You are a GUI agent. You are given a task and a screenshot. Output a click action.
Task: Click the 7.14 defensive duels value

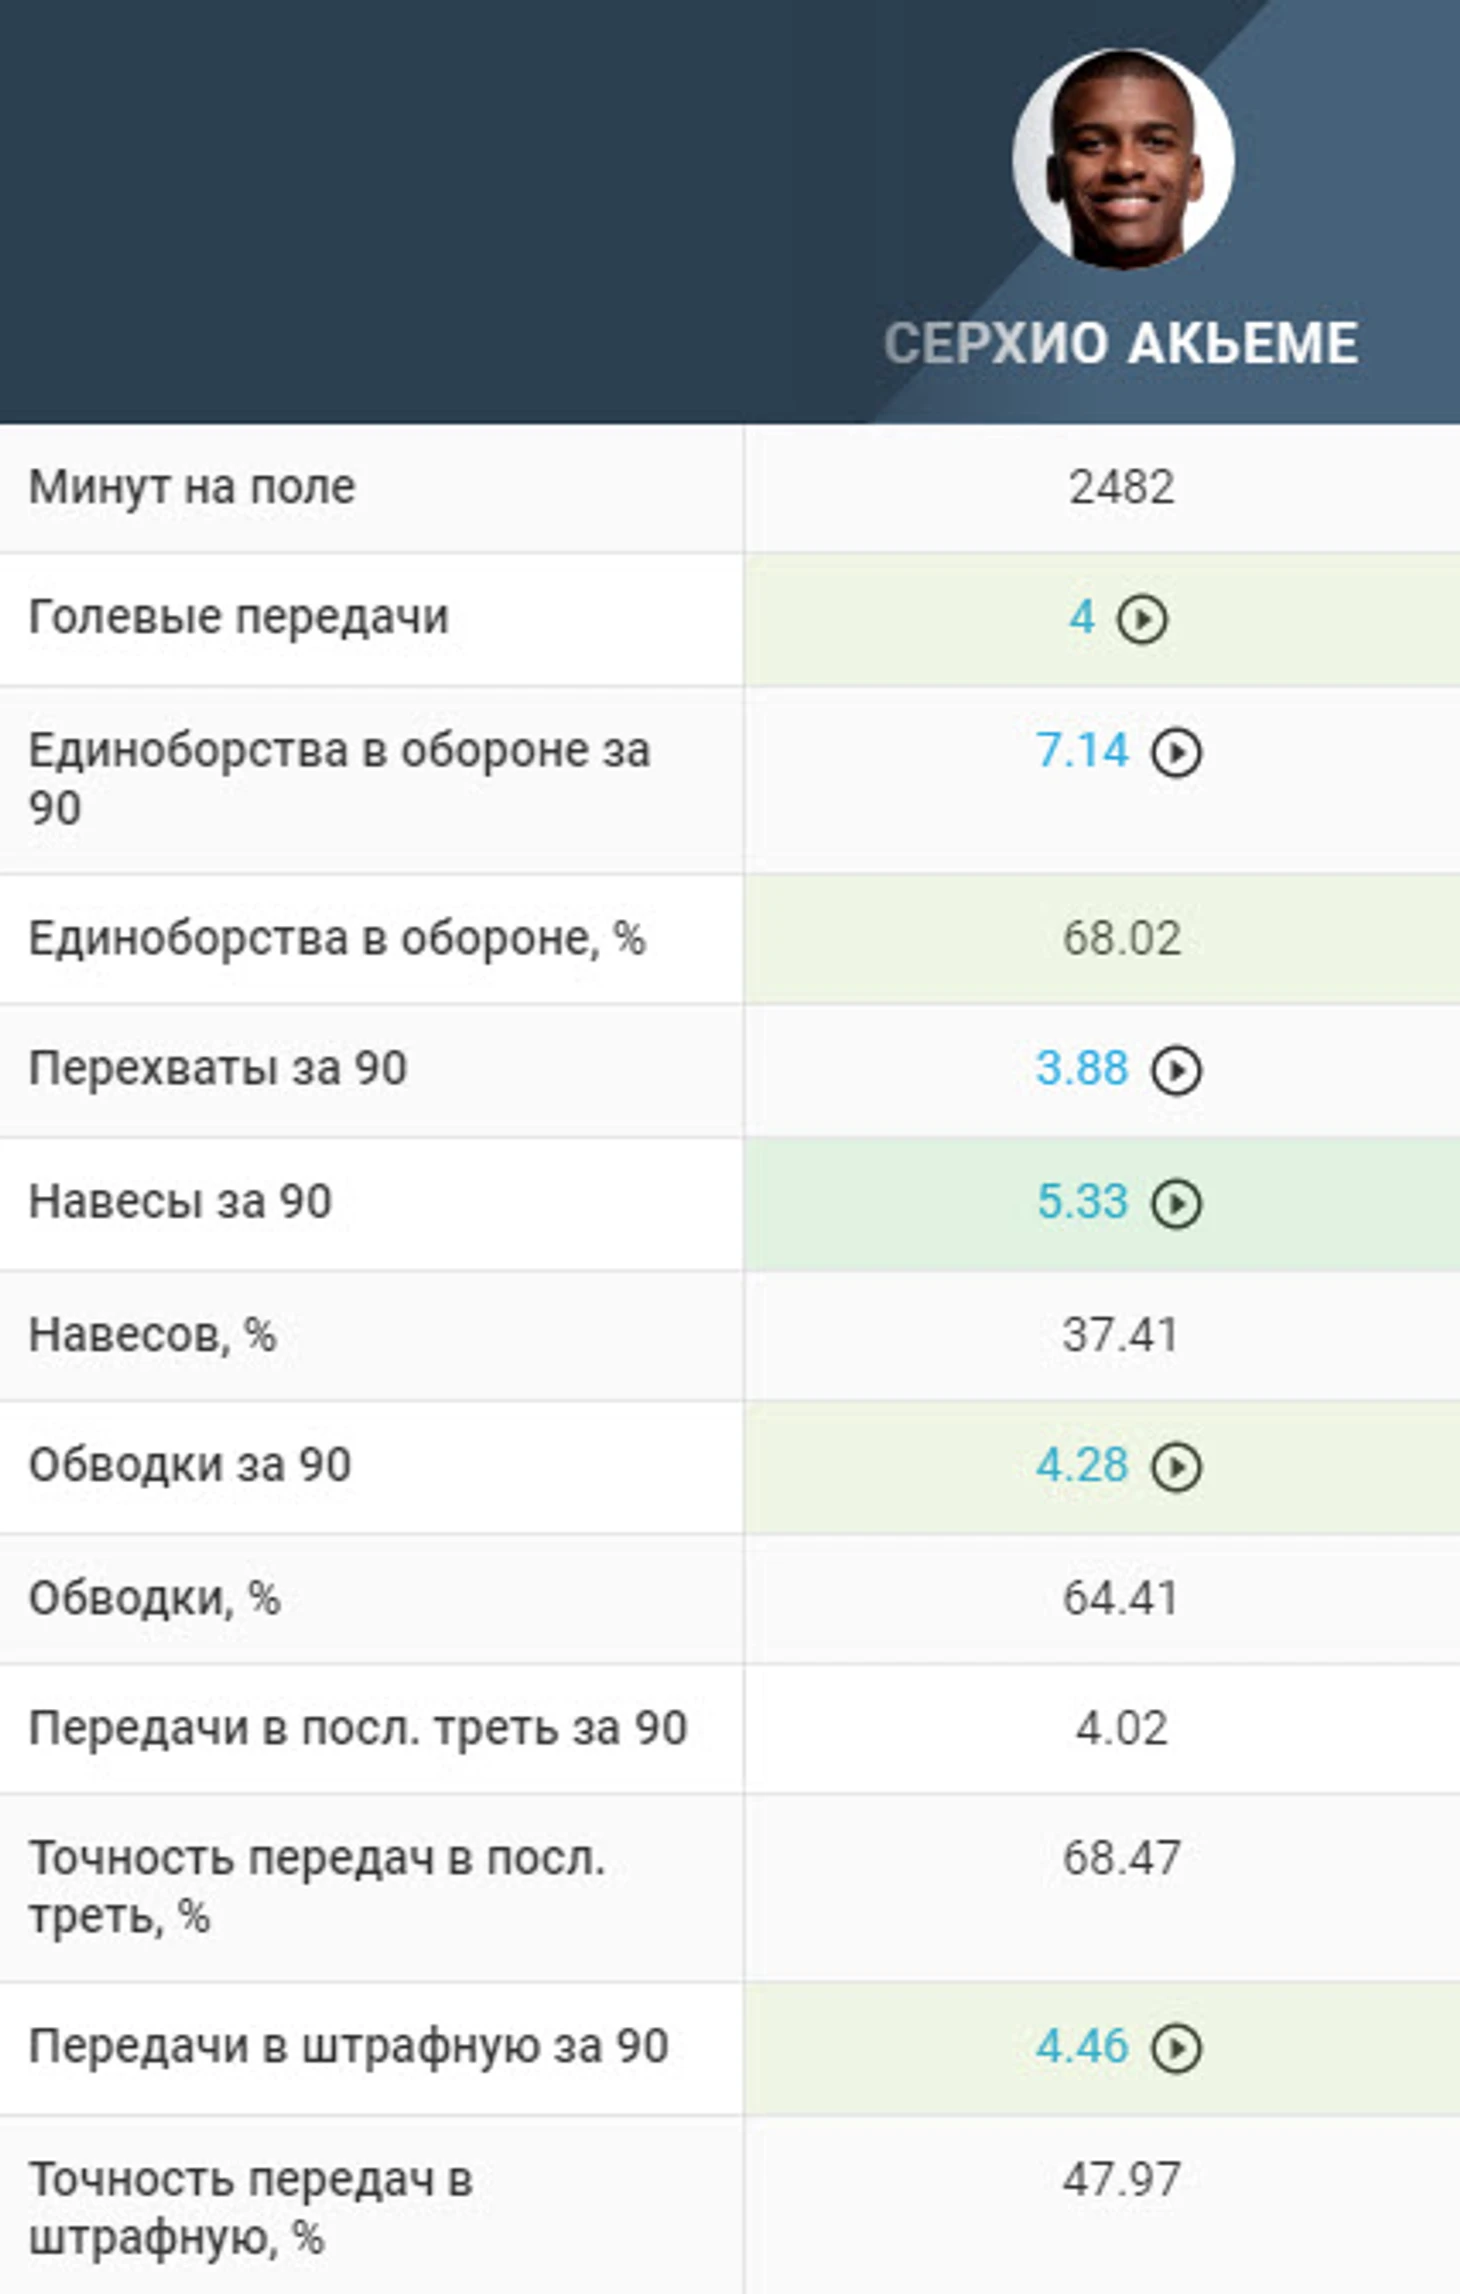[x=1082, y=751]
